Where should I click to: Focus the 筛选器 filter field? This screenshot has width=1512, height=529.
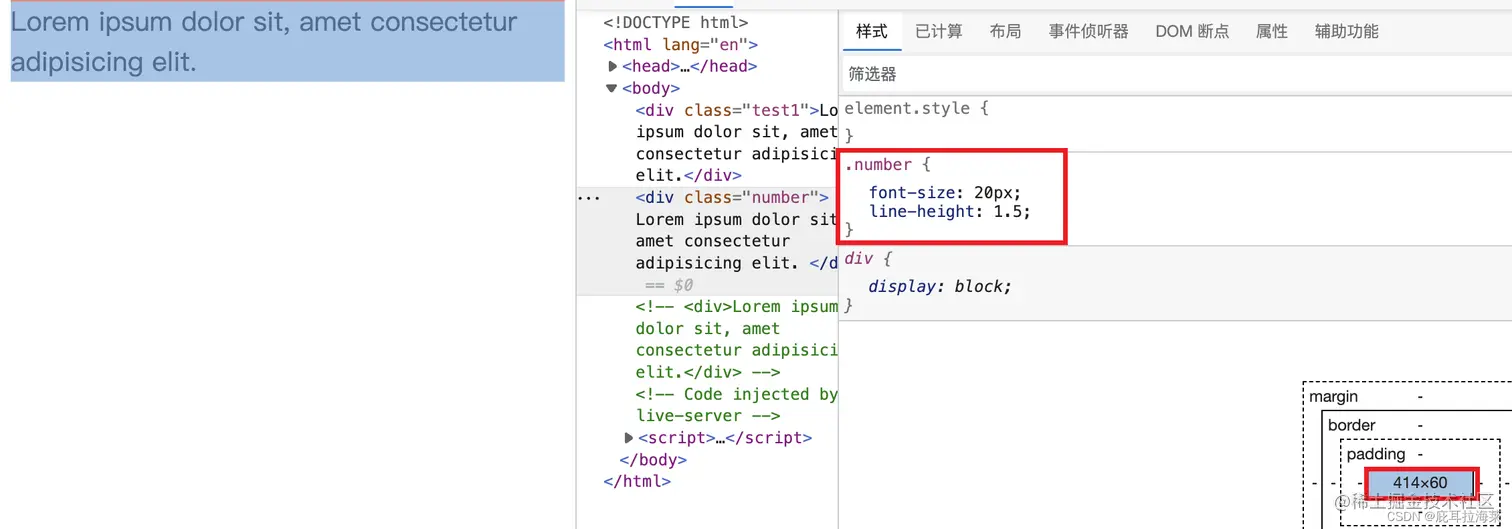coord(1175,74)
